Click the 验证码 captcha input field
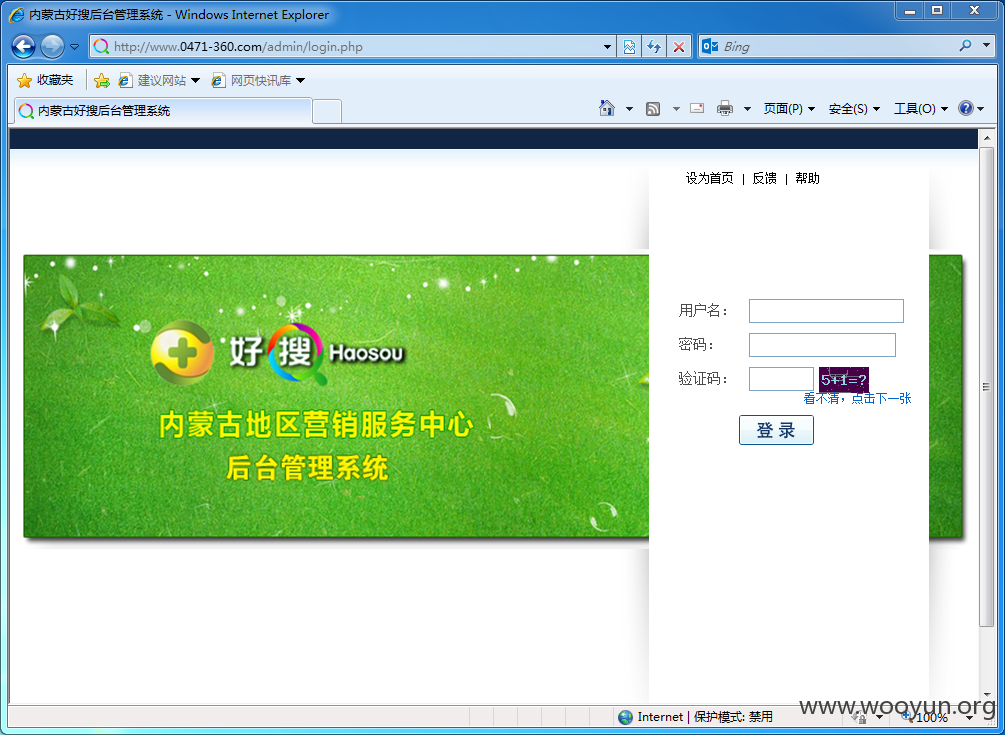 [781, 379]
